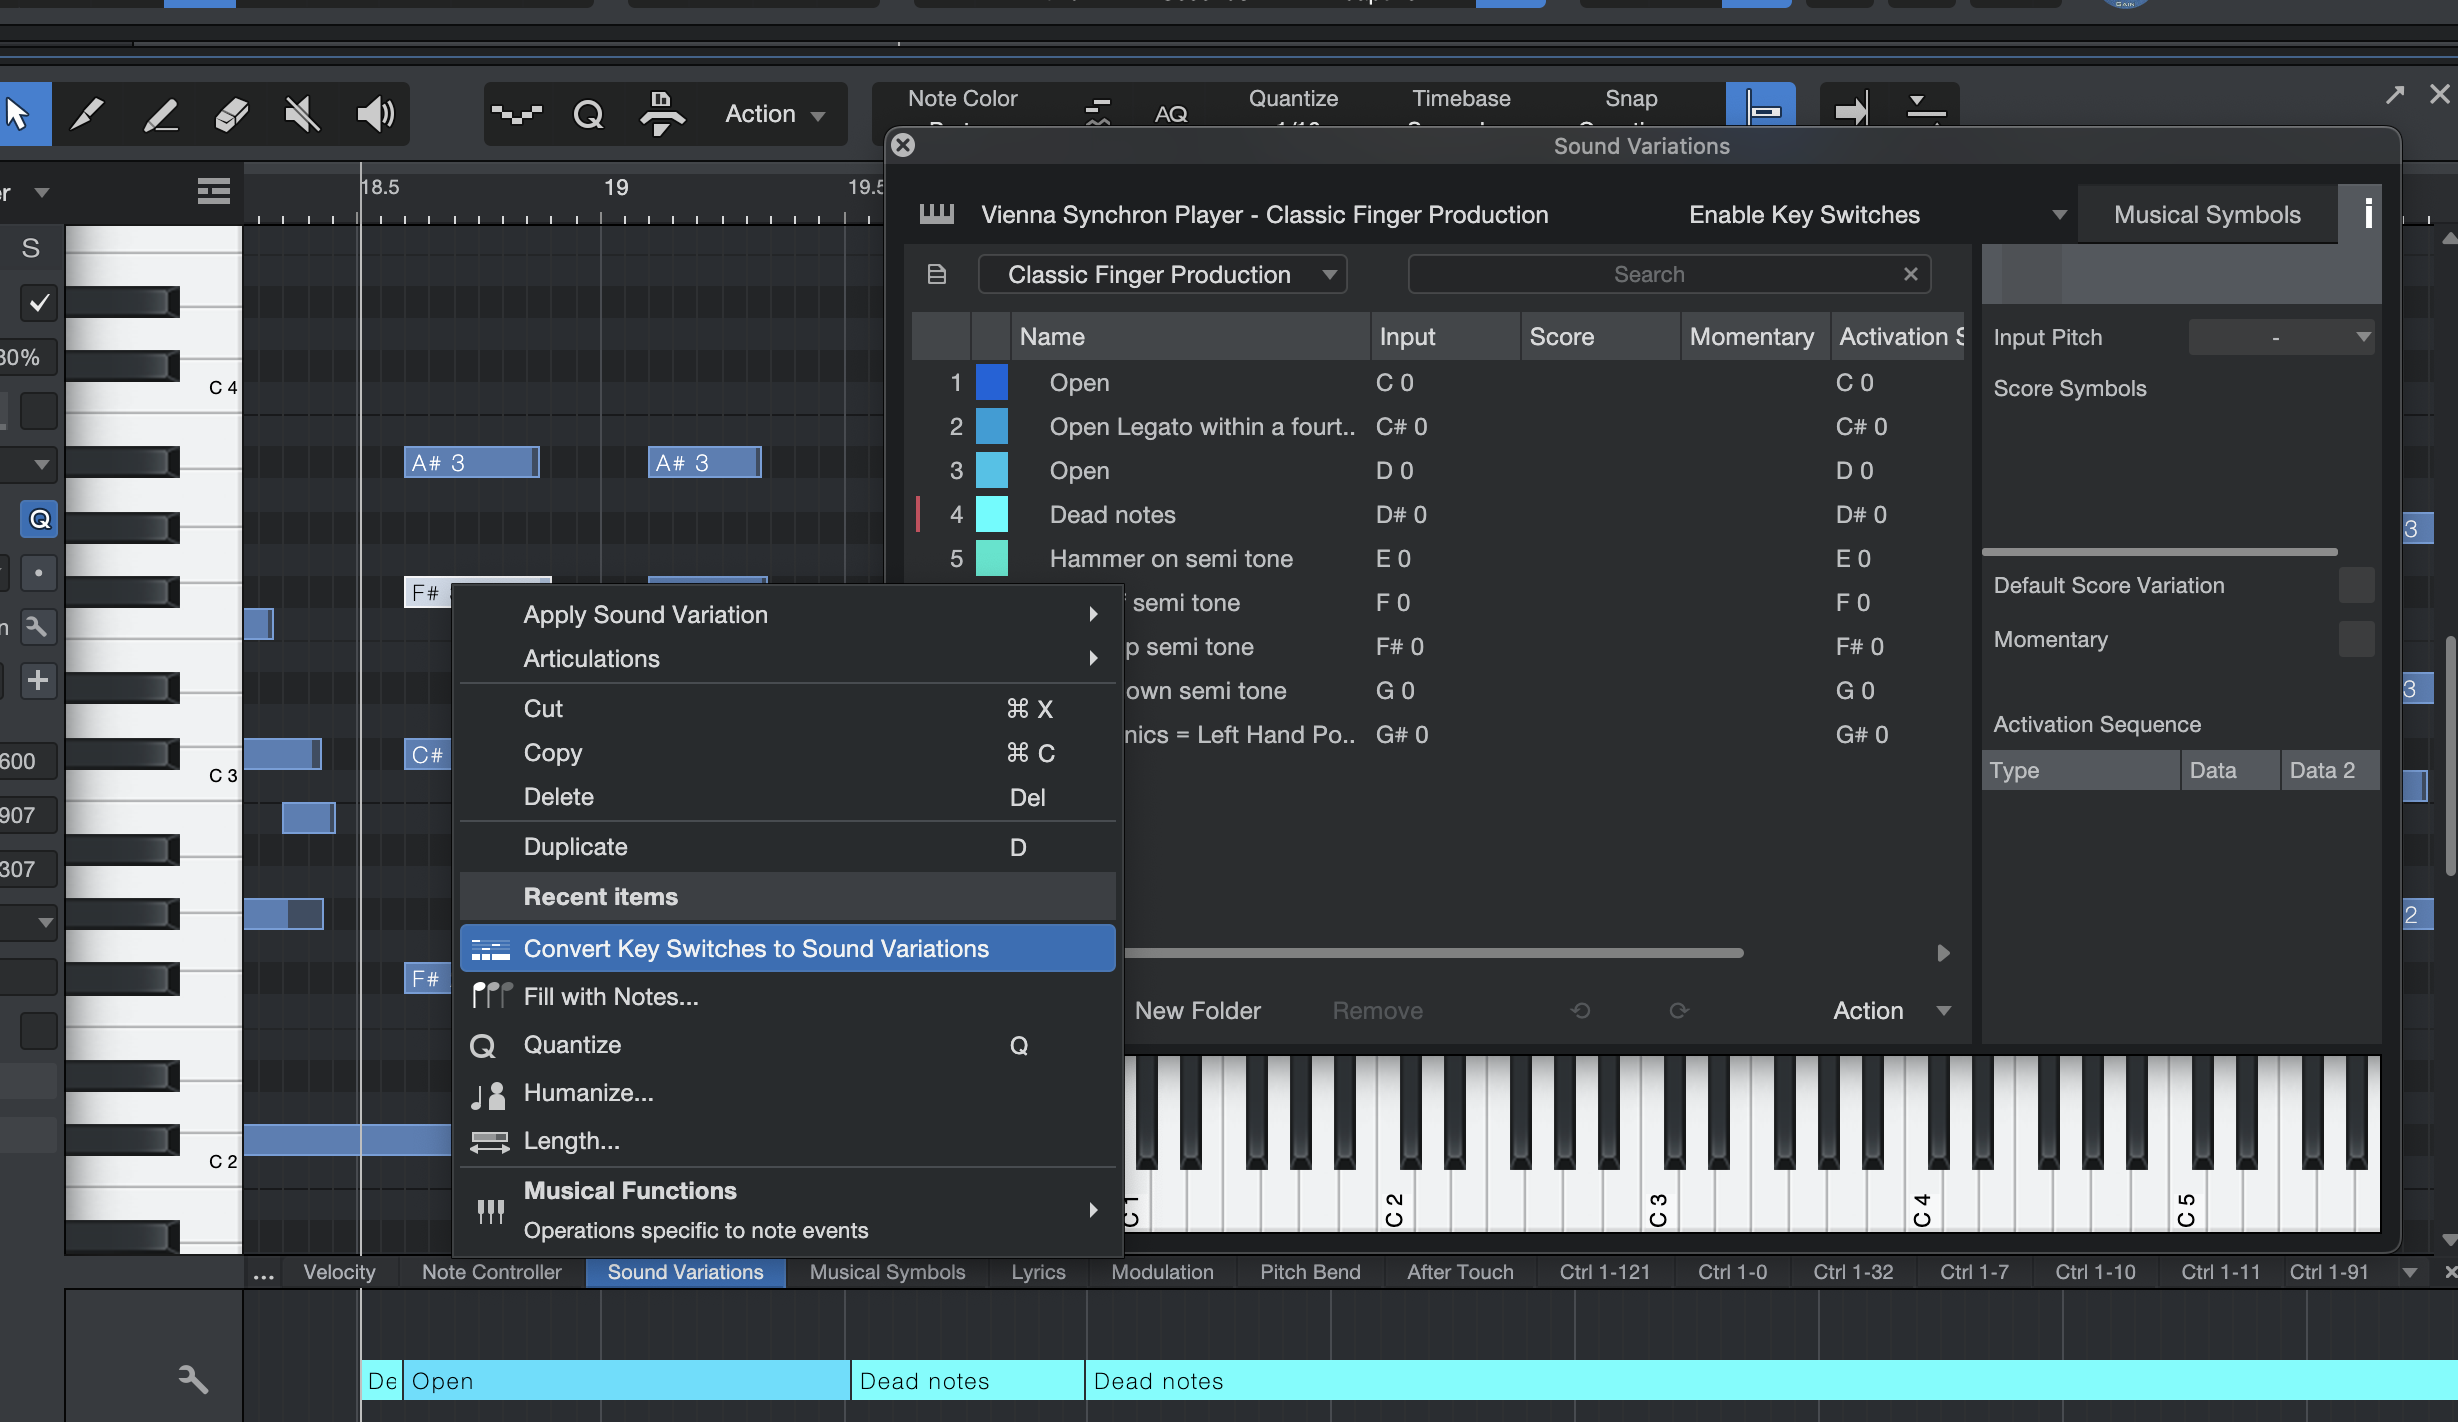Toggle the blue Q quantize button in sidebar

coord(39,519)
